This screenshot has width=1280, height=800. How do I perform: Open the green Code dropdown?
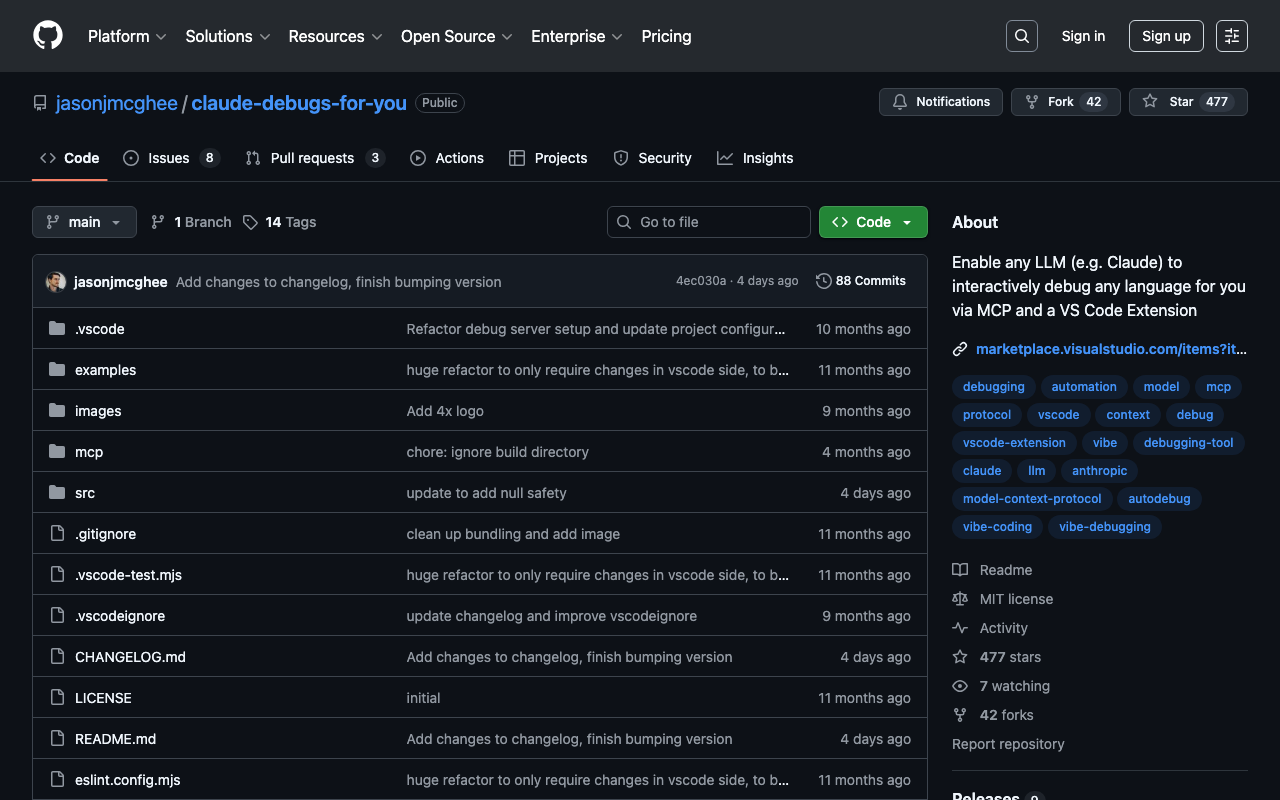click(872, 222)
